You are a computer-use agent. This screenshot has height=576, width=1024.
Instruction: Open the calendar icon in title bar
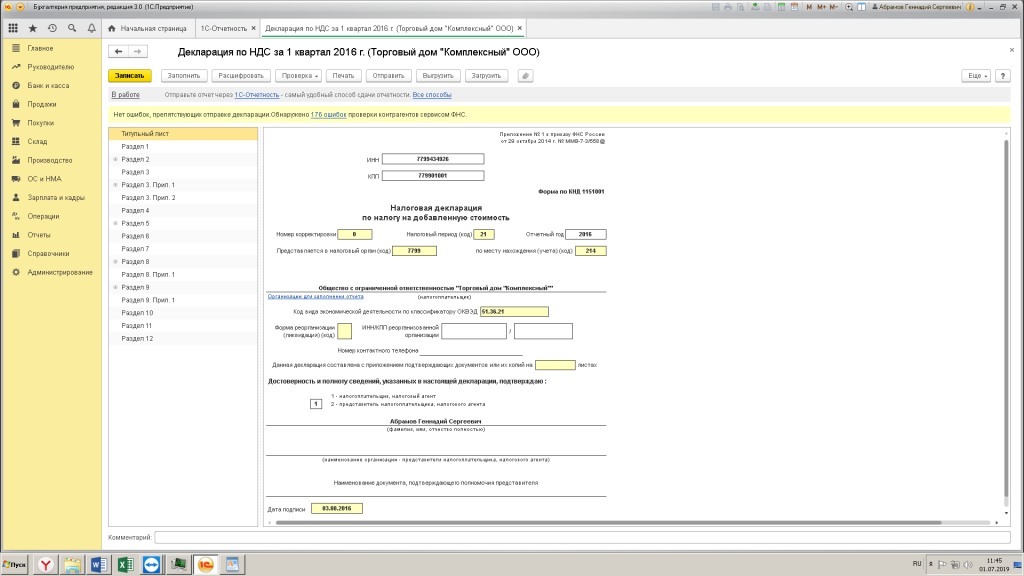794,7
